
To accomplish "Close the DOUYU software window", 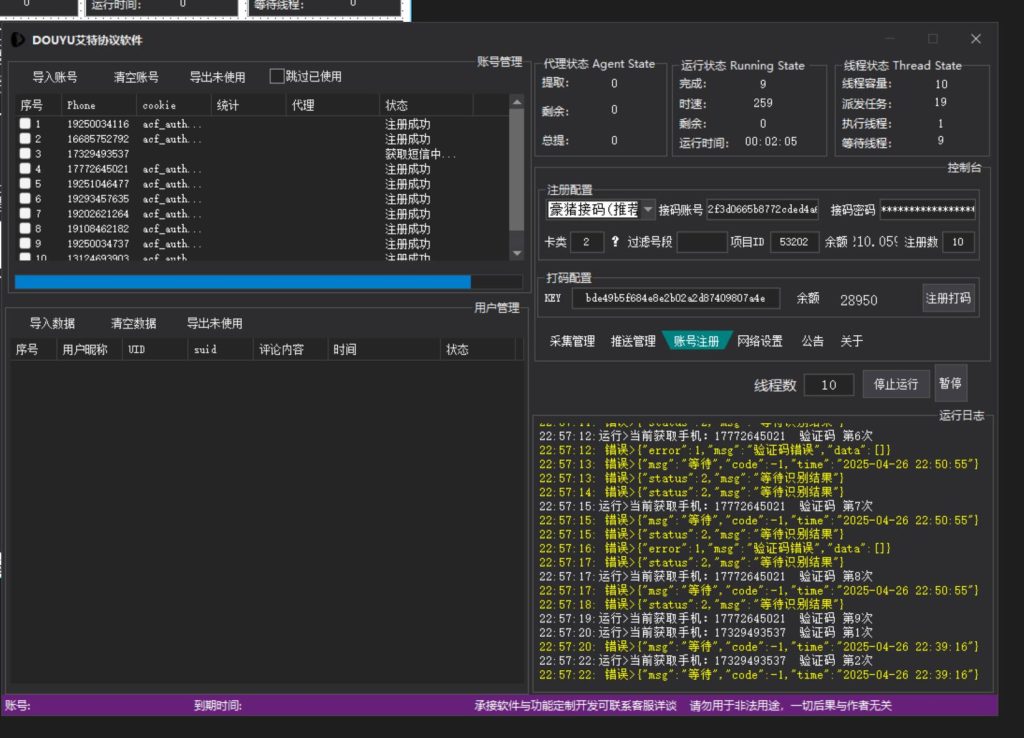I will pos(975,39).
